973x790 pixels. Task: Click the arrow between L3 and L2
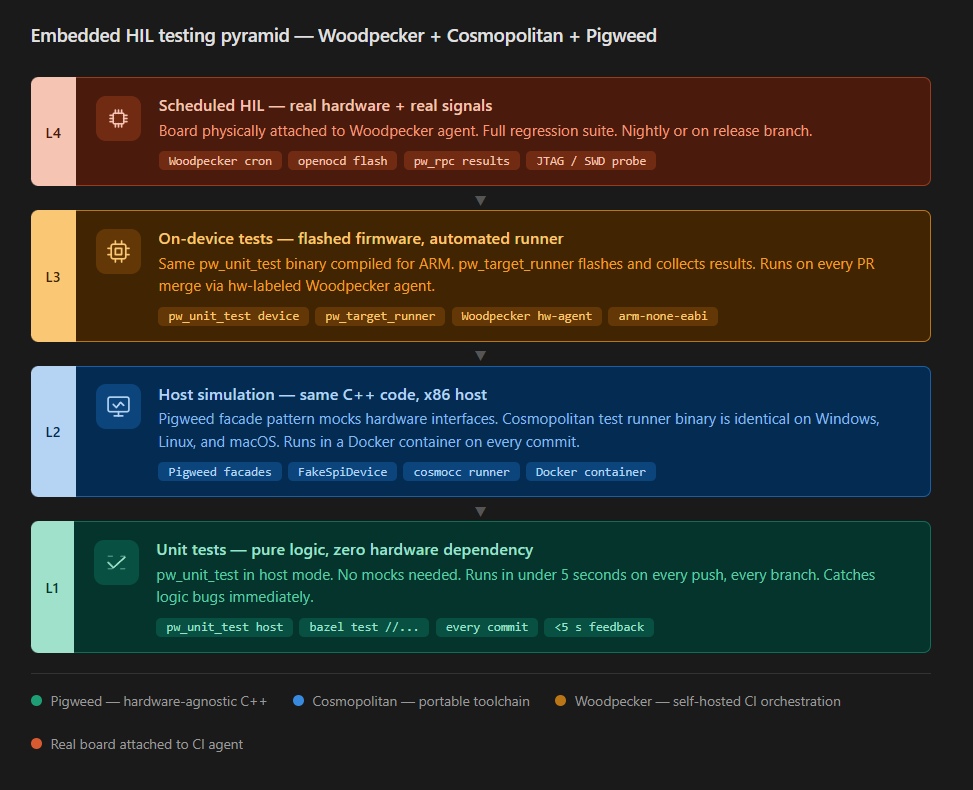coord(480,355)
